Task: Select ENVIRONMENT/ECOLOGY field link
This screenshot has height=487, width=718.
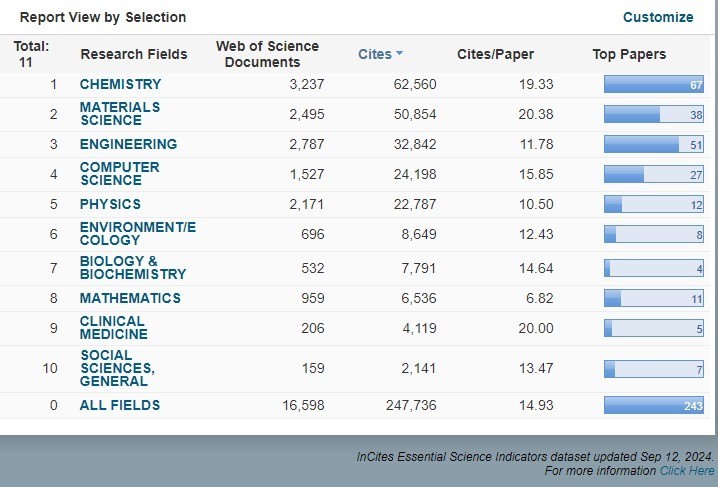Action: tap(138, 233)
